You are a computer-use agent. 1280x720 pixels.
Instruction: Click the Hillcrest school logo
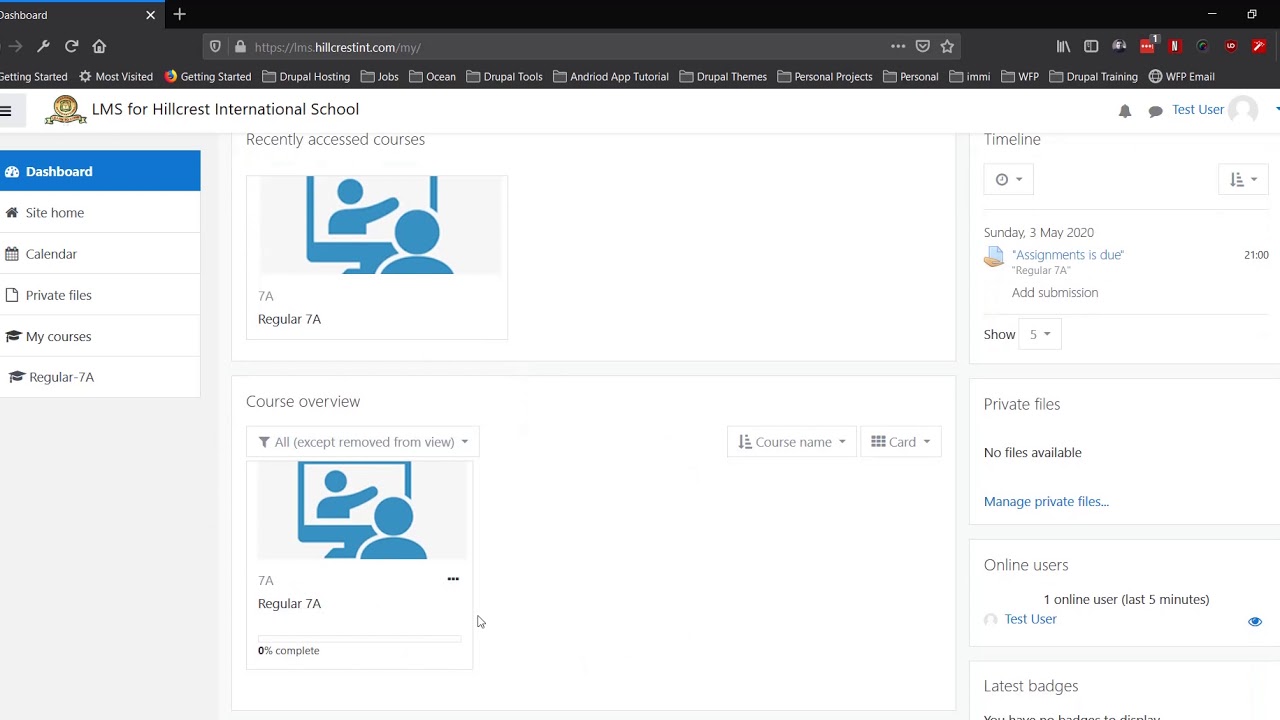tap(65, 109)
